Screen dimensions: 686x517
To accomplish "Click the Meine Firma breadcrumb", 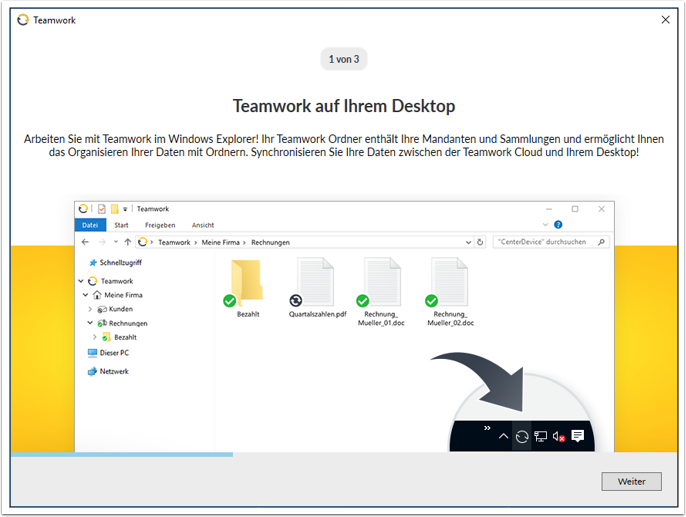I will 220,242.
